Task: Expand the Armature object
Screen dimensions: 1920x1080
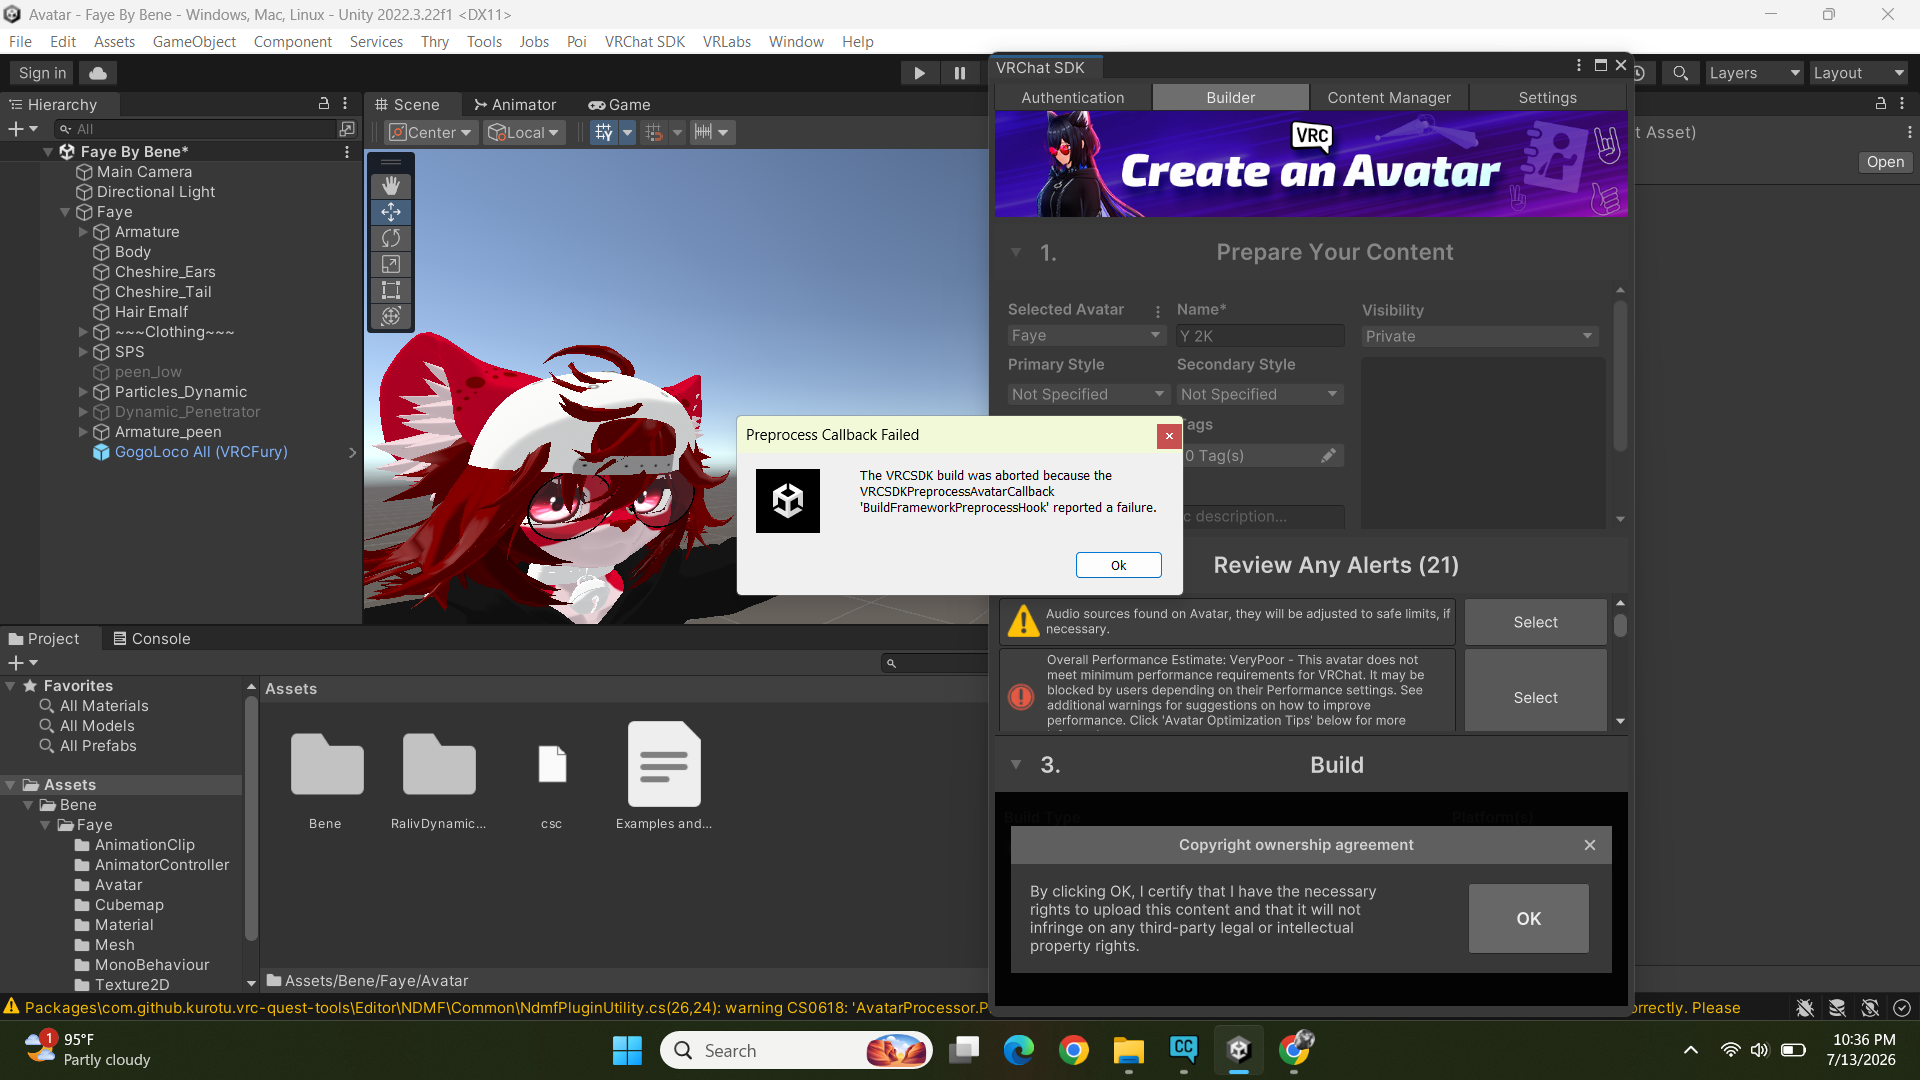Action: pos(83,232)
